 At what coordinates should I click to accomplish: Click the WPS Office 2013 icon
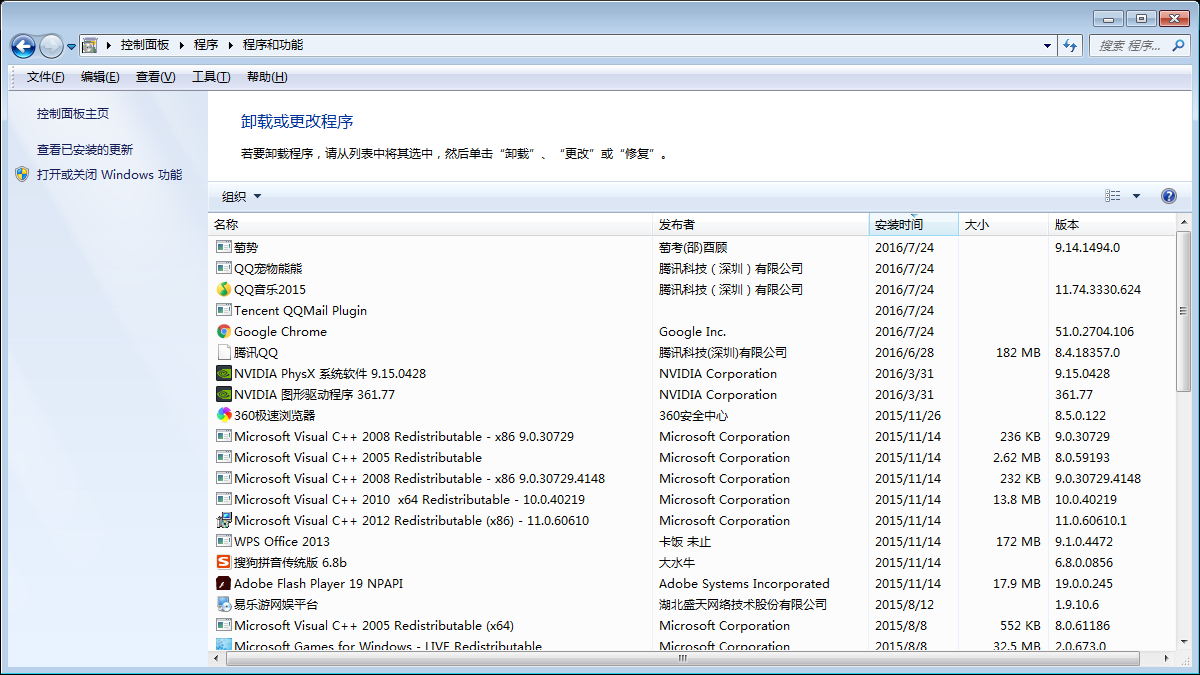click(224, 542)
